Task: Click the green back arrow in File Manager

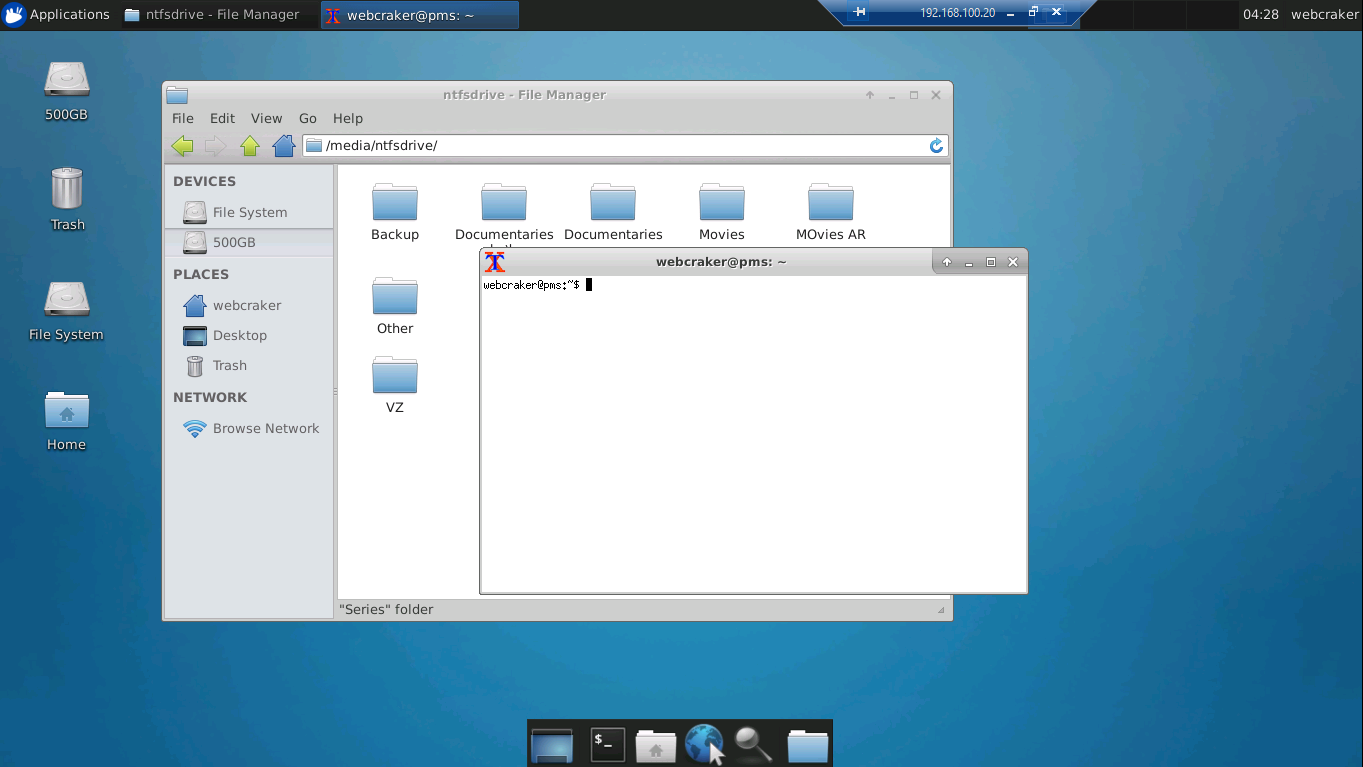Action: (x=182, y=146)
